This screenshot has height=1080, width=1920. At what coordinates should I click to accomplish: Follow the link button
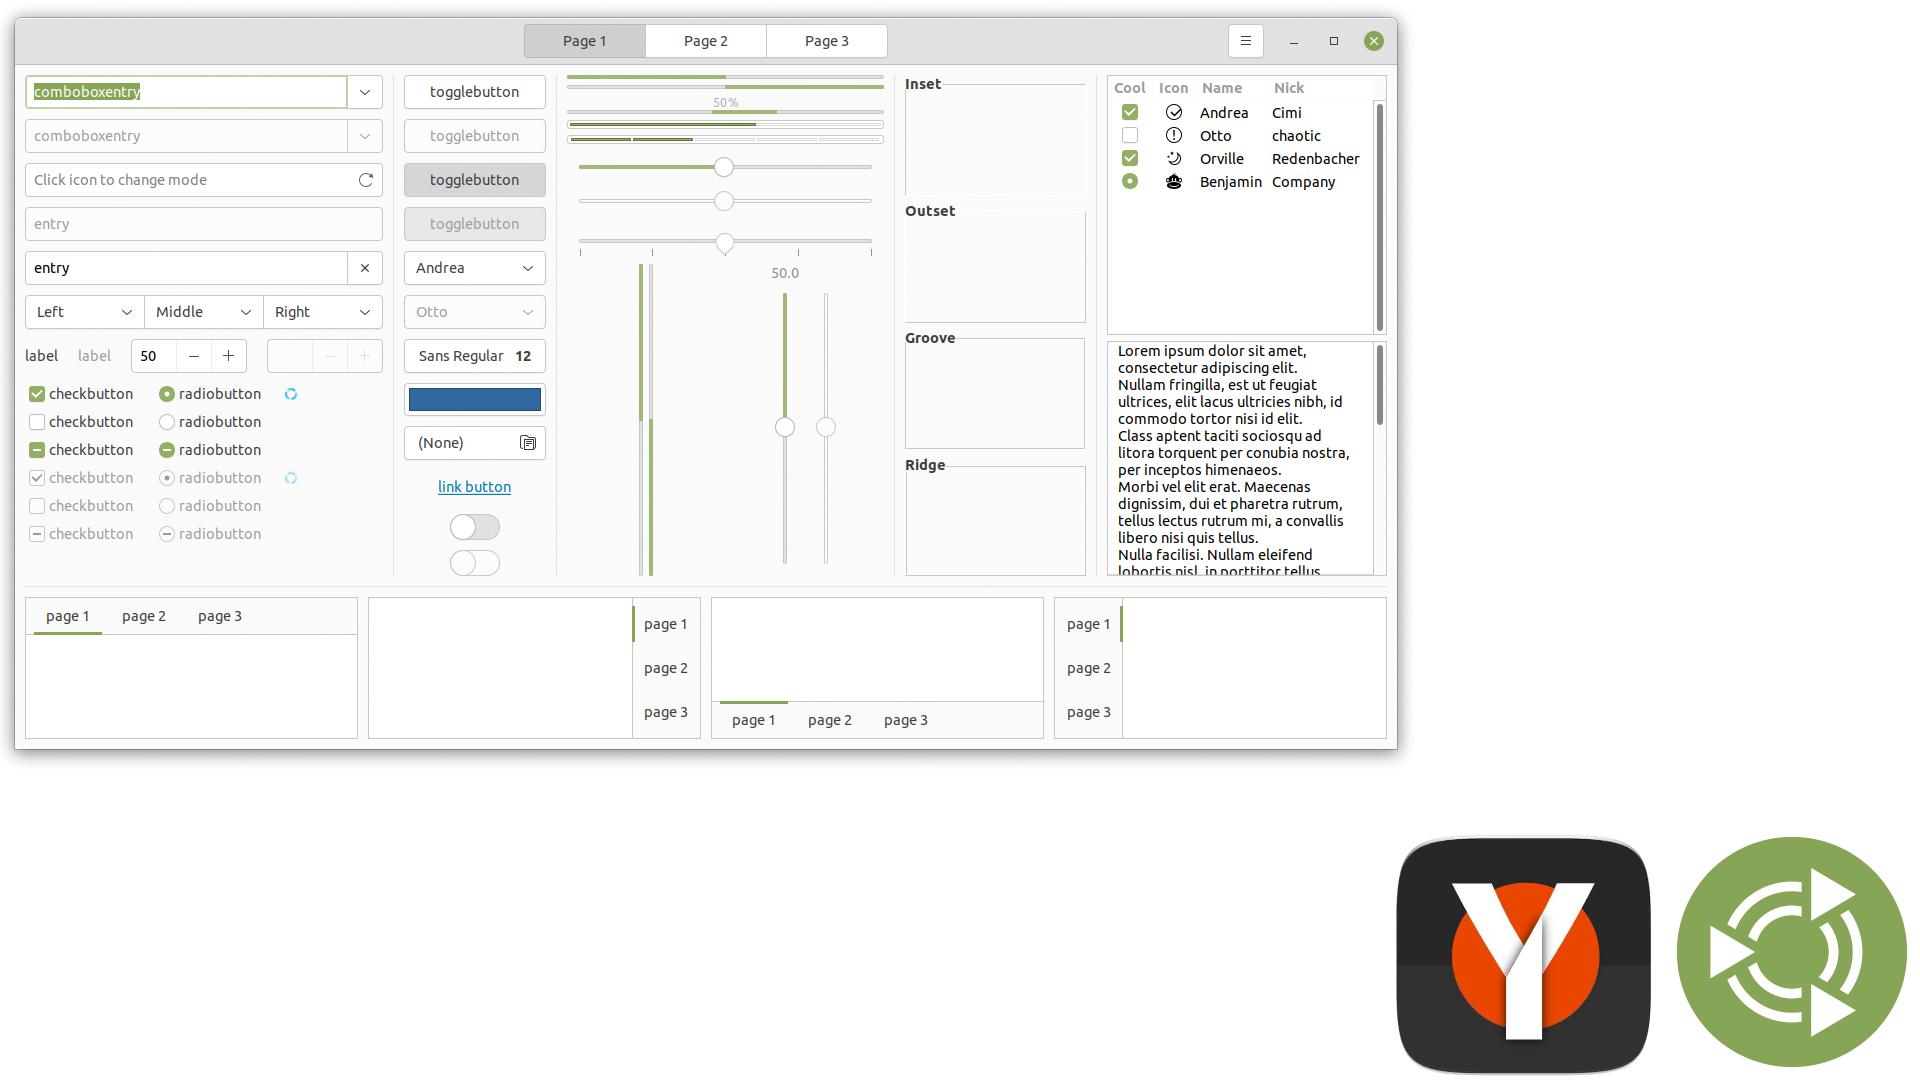[x=475, y=487]
